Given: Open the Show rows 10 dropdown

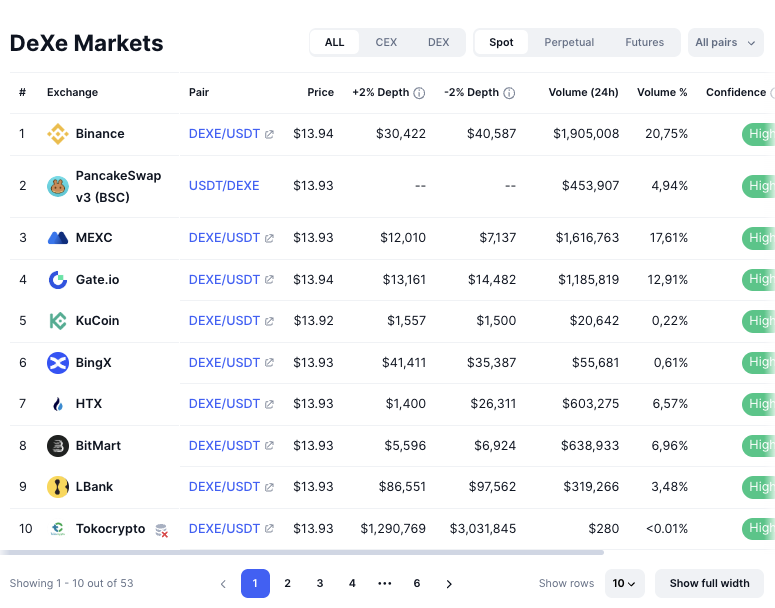Looking at the screenshot, I should coord(624,584).
